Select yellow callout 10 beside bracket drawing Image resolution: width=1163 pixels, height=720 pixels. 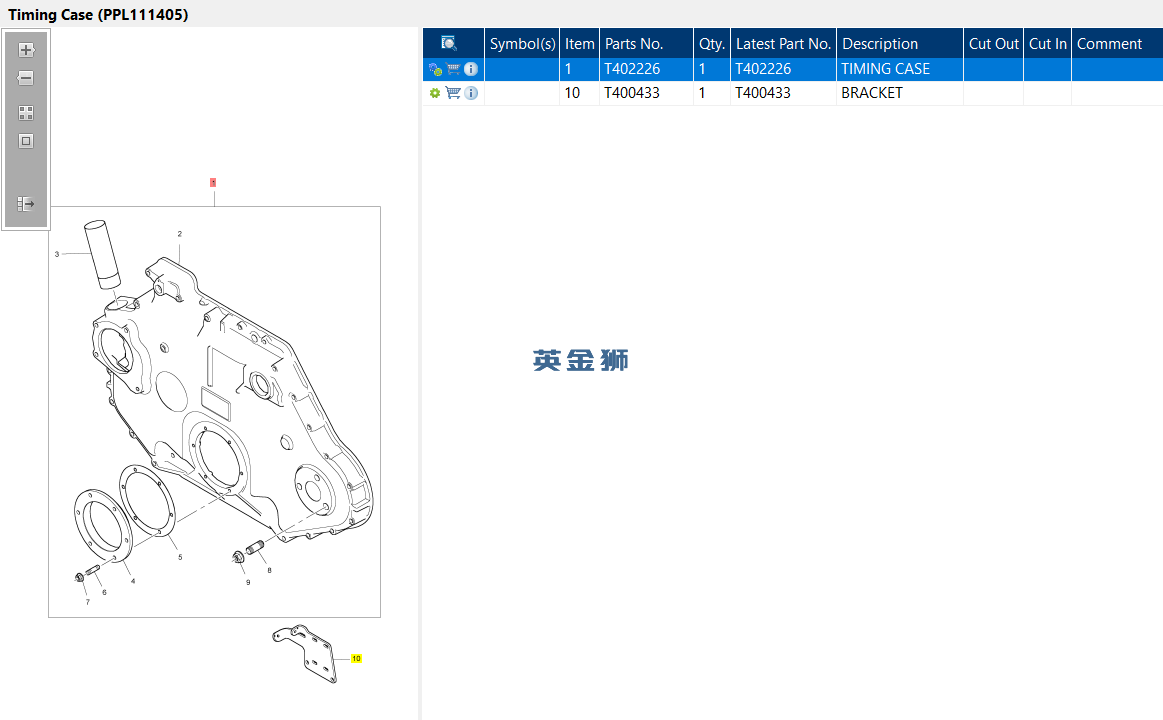pyautogui.click(x=356, y=658)
